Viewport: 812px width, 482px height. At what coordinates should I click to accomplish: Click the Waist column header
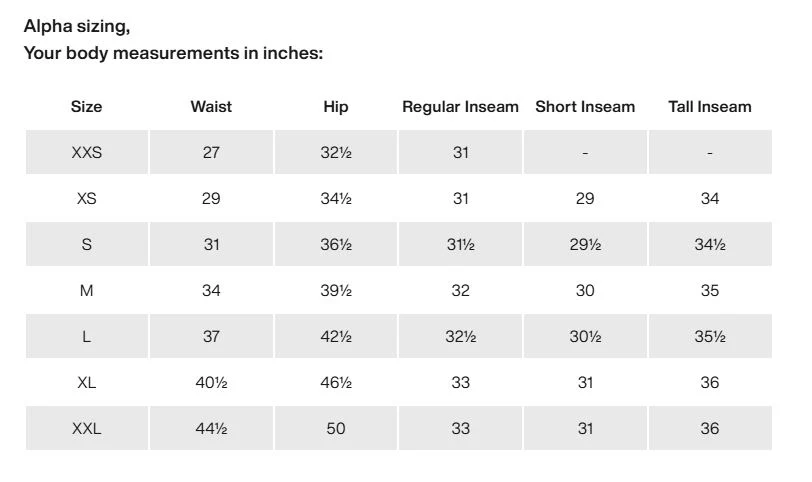[x=211, y=107]
